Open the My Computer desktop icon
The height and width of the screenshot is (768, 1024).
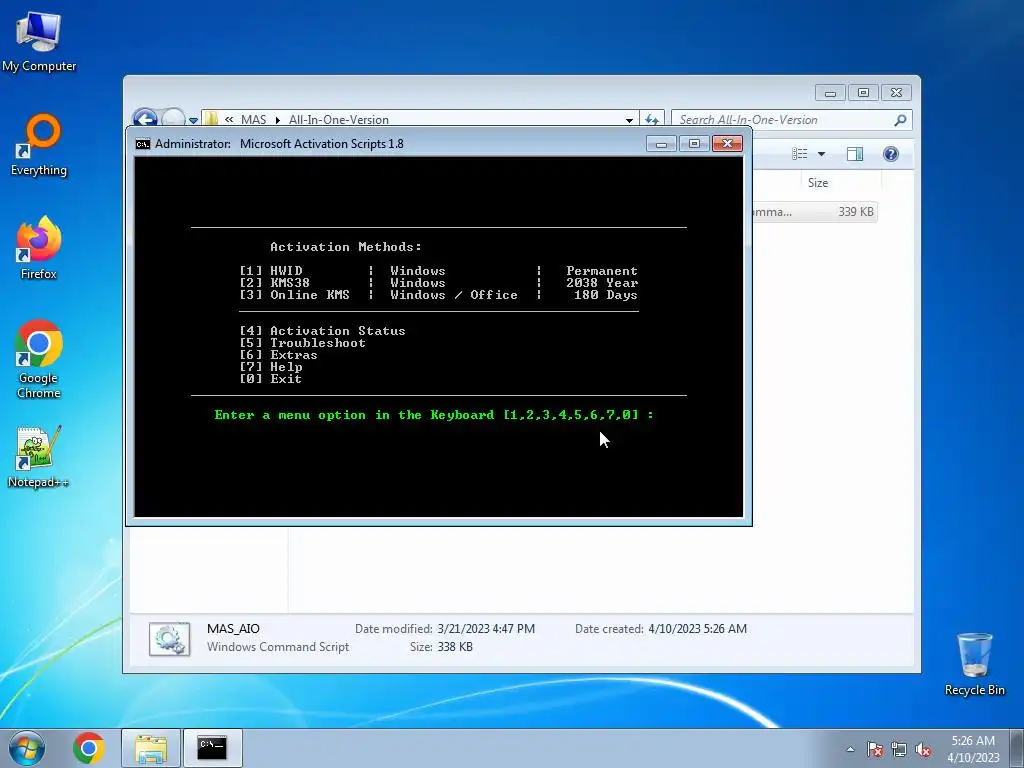[39, 41]
